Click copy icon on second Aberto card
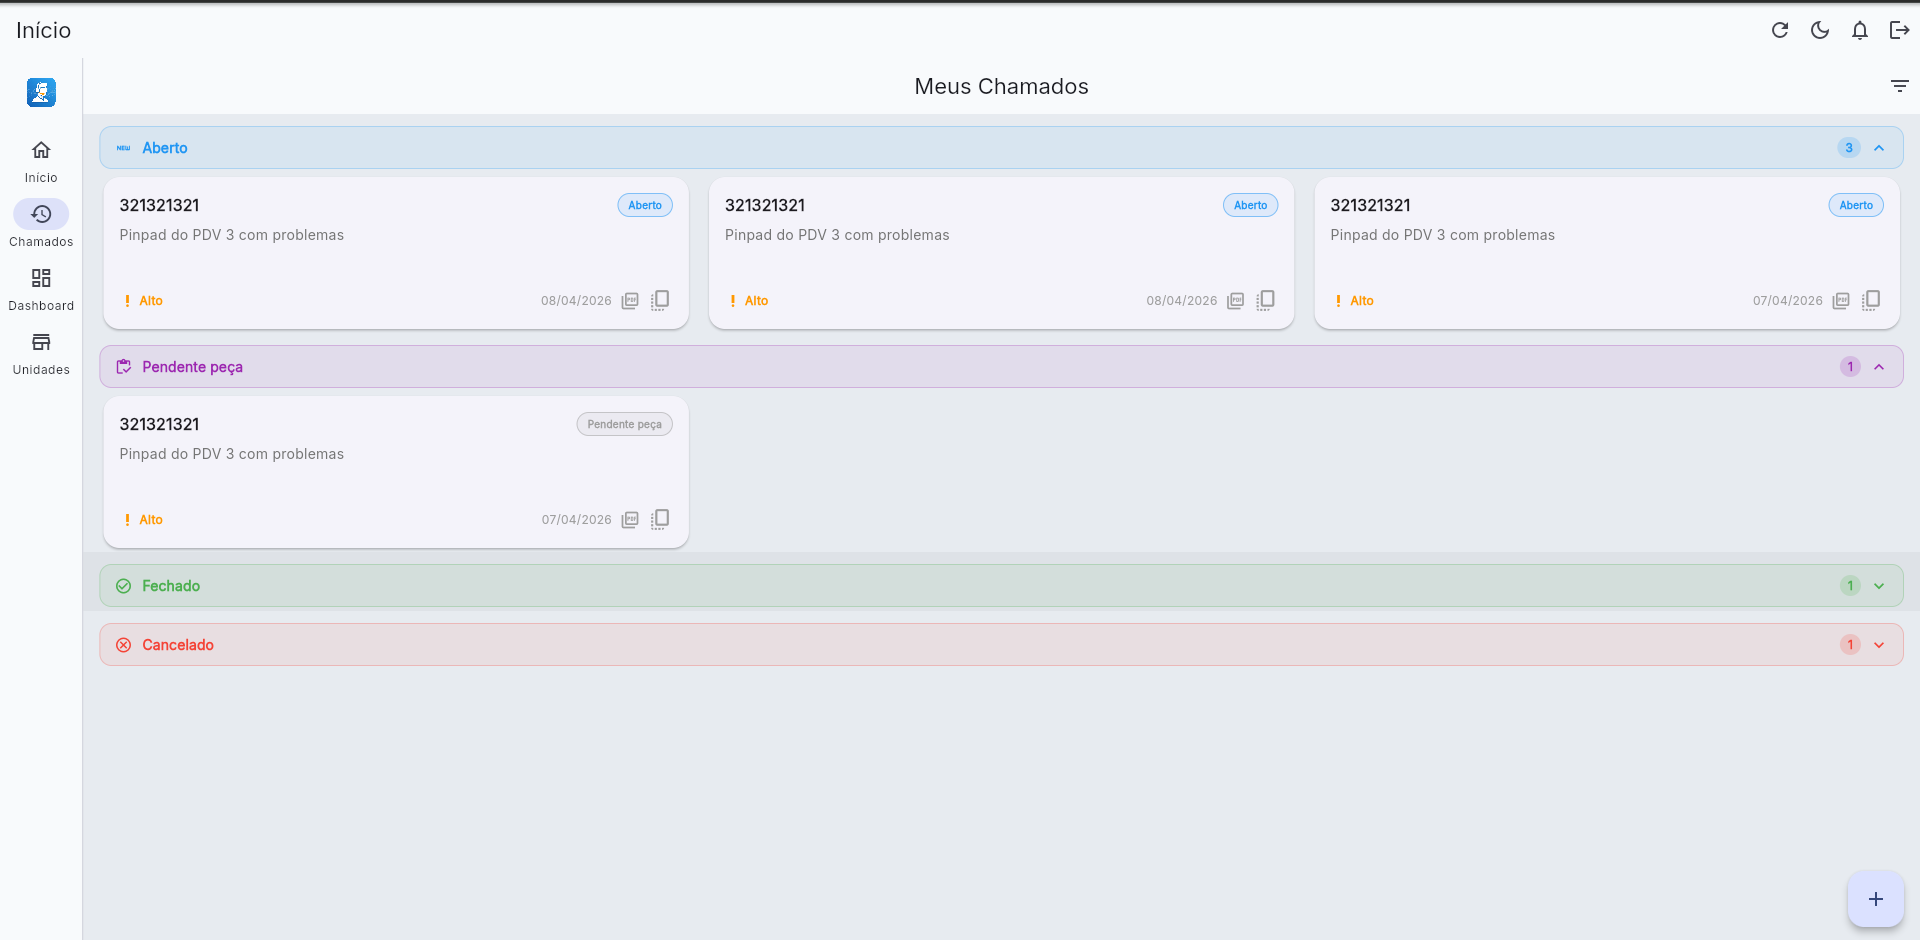The image size is (1920, 940). coord(1265,300)
